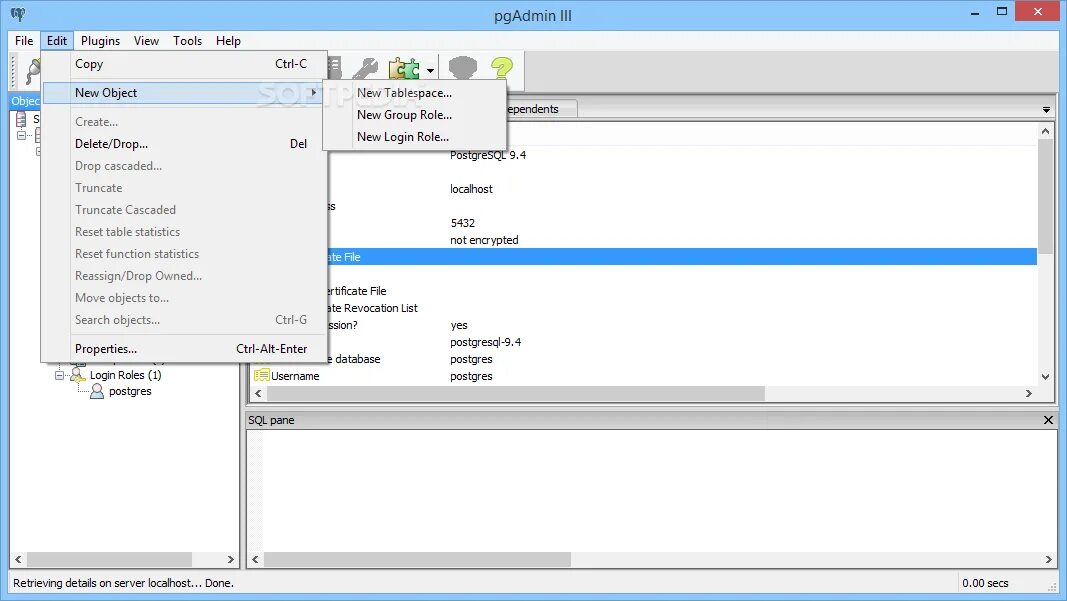Viewport: 1067px width, 601px height.
Task: Choose New Tablespace... from submenu
Action: point(414,93)
